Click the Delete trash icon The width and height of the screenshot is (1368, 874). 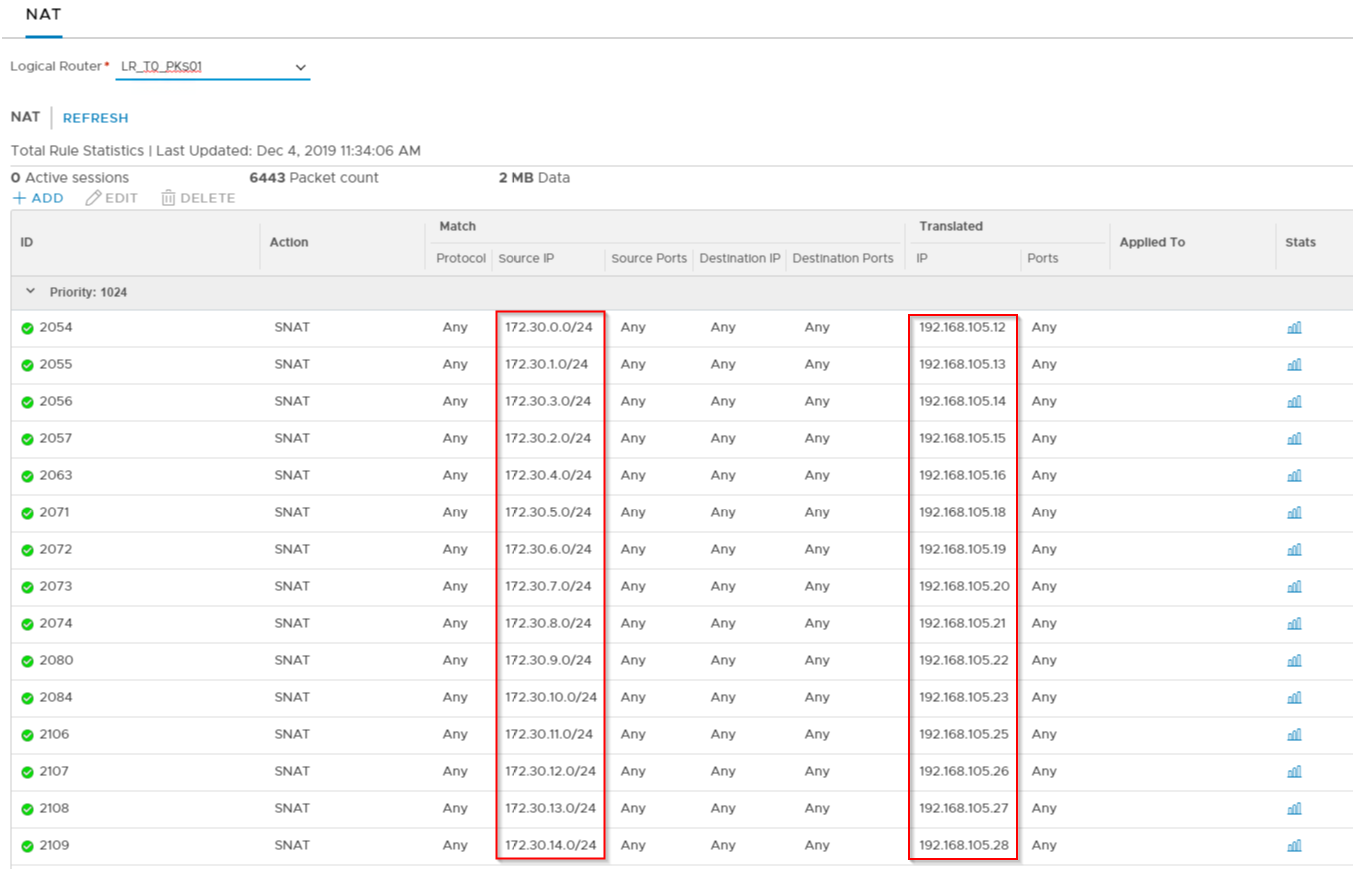coord(168,198)
